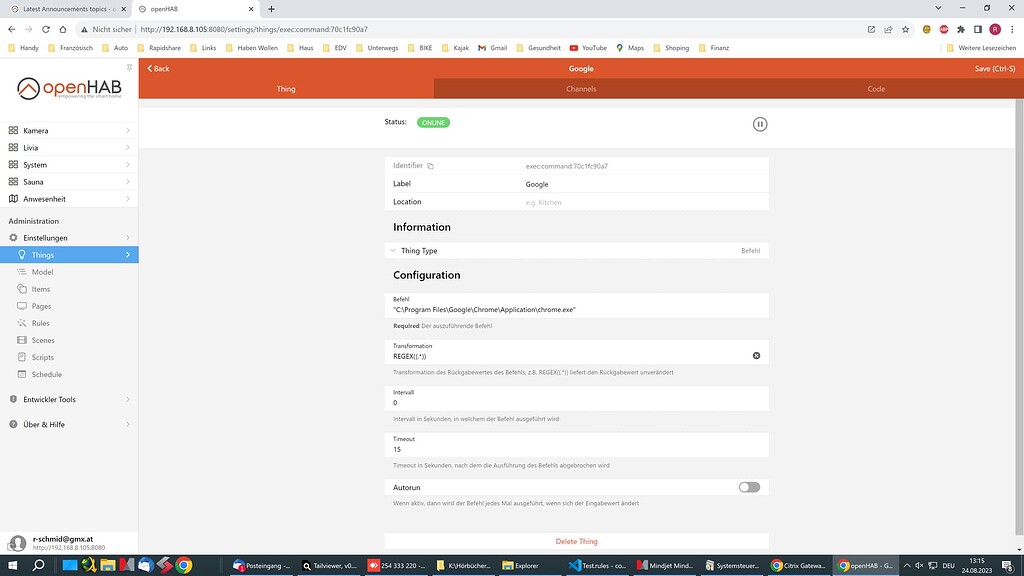Open the Gmail bookmark in the bookmarks bar
1024x576 pixels.
497,47
